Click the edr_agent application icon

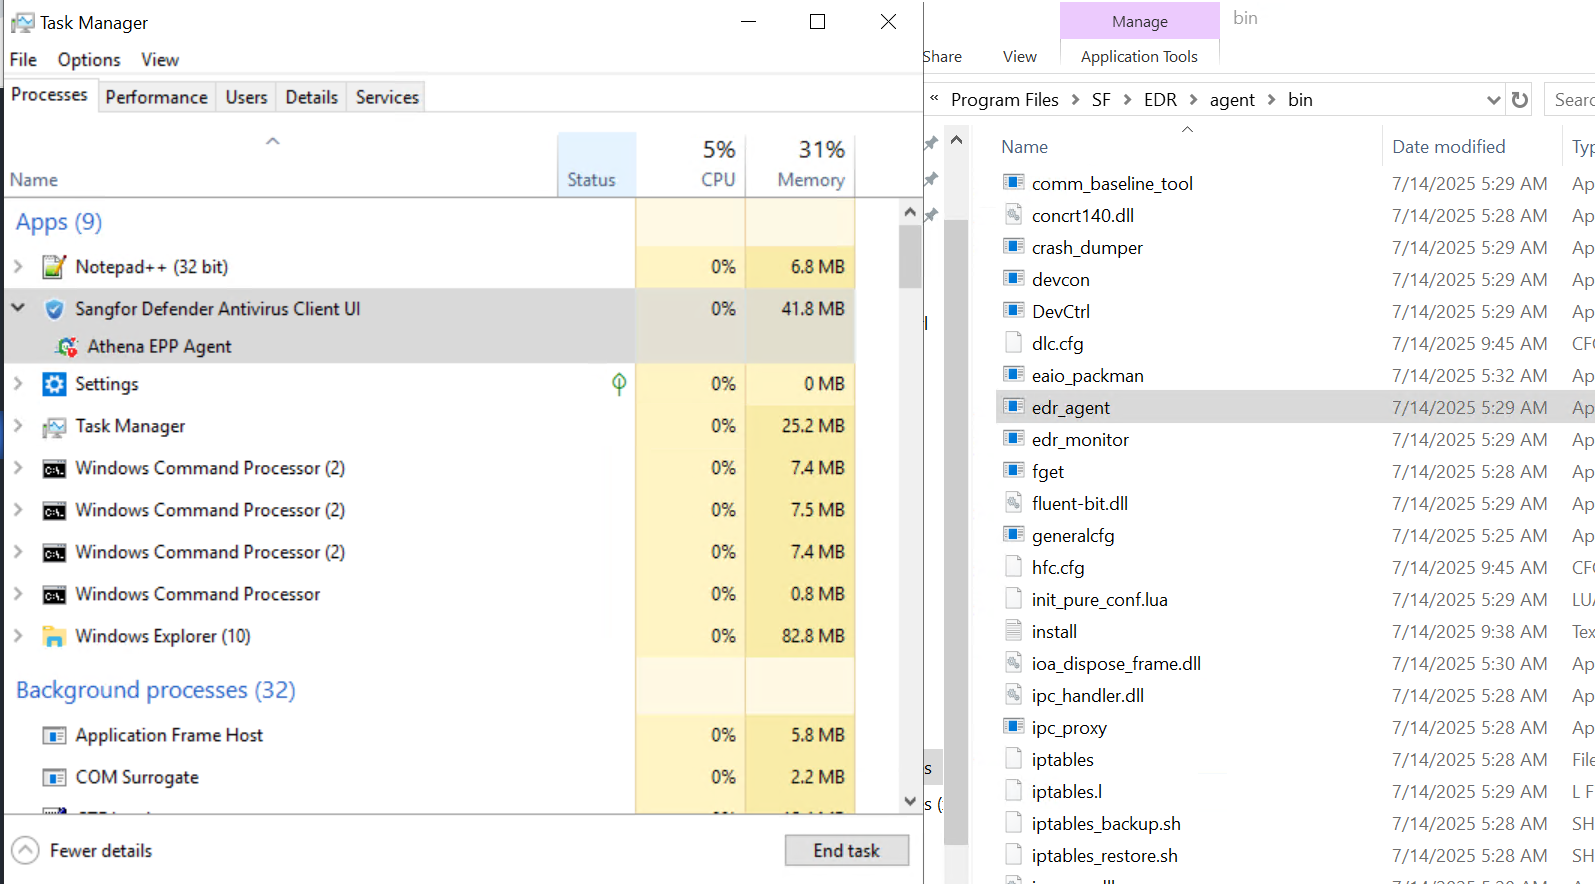tap(1014, 407)
